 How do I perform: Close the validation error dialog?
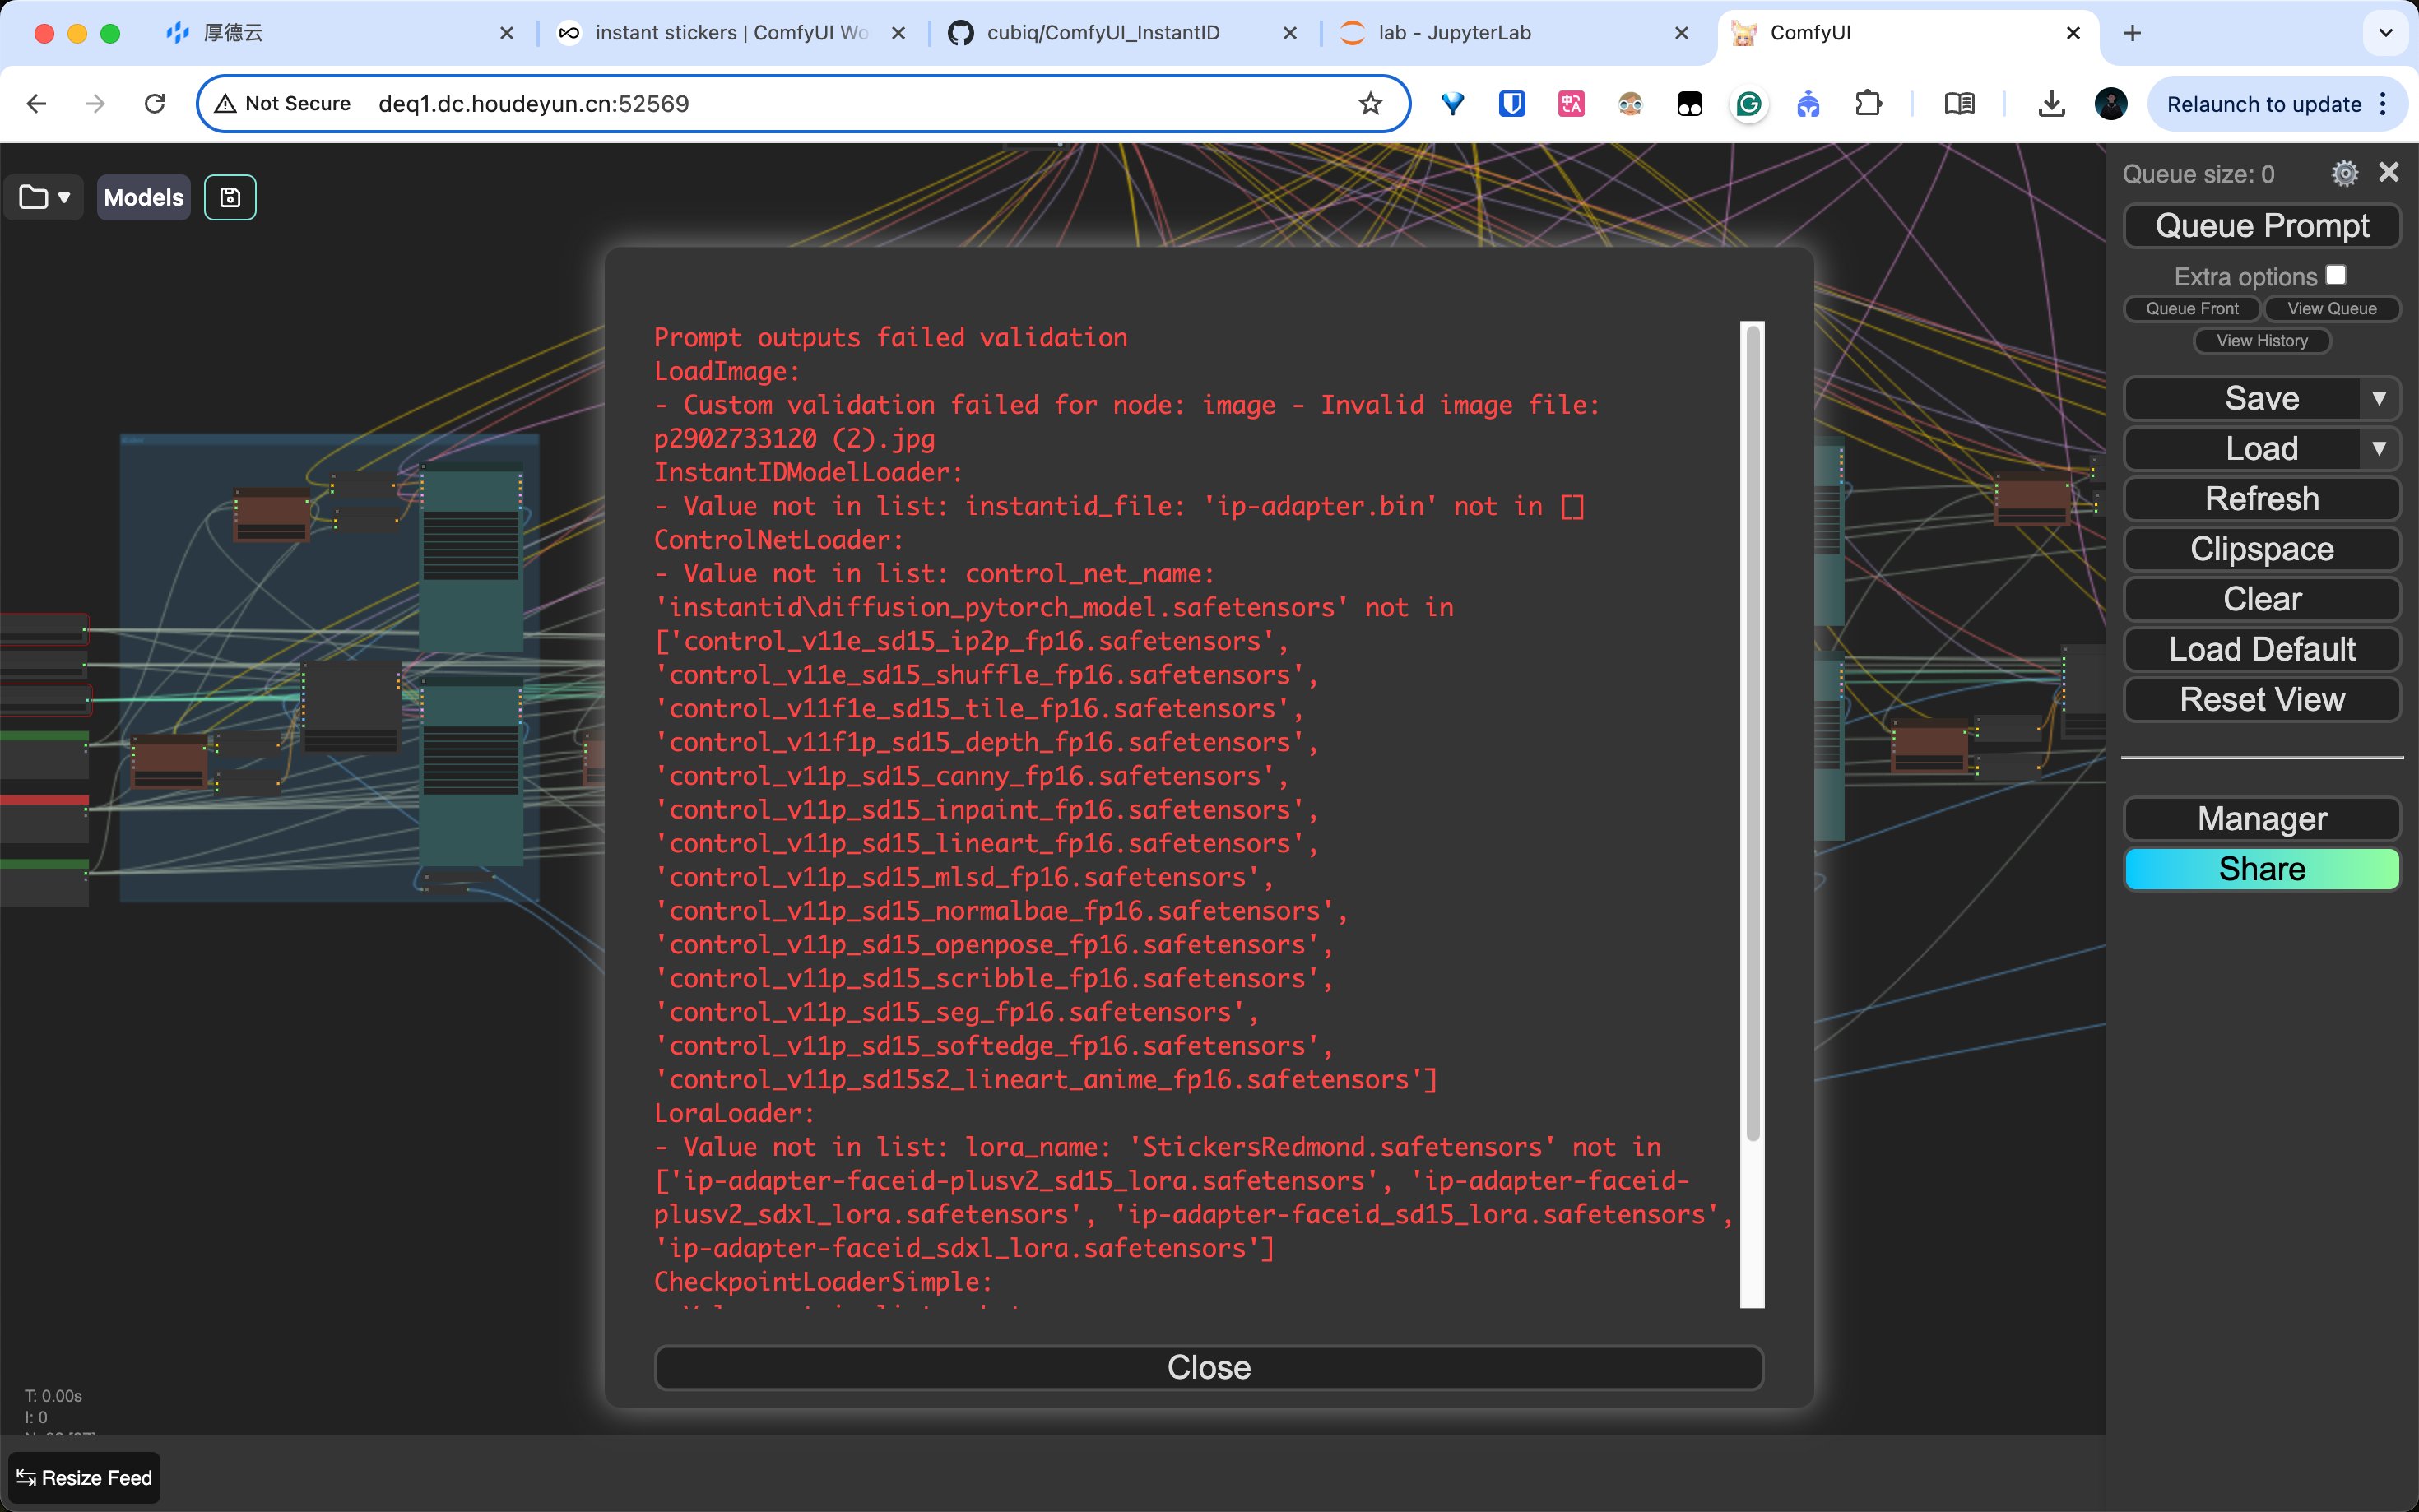point(1208,1367)
